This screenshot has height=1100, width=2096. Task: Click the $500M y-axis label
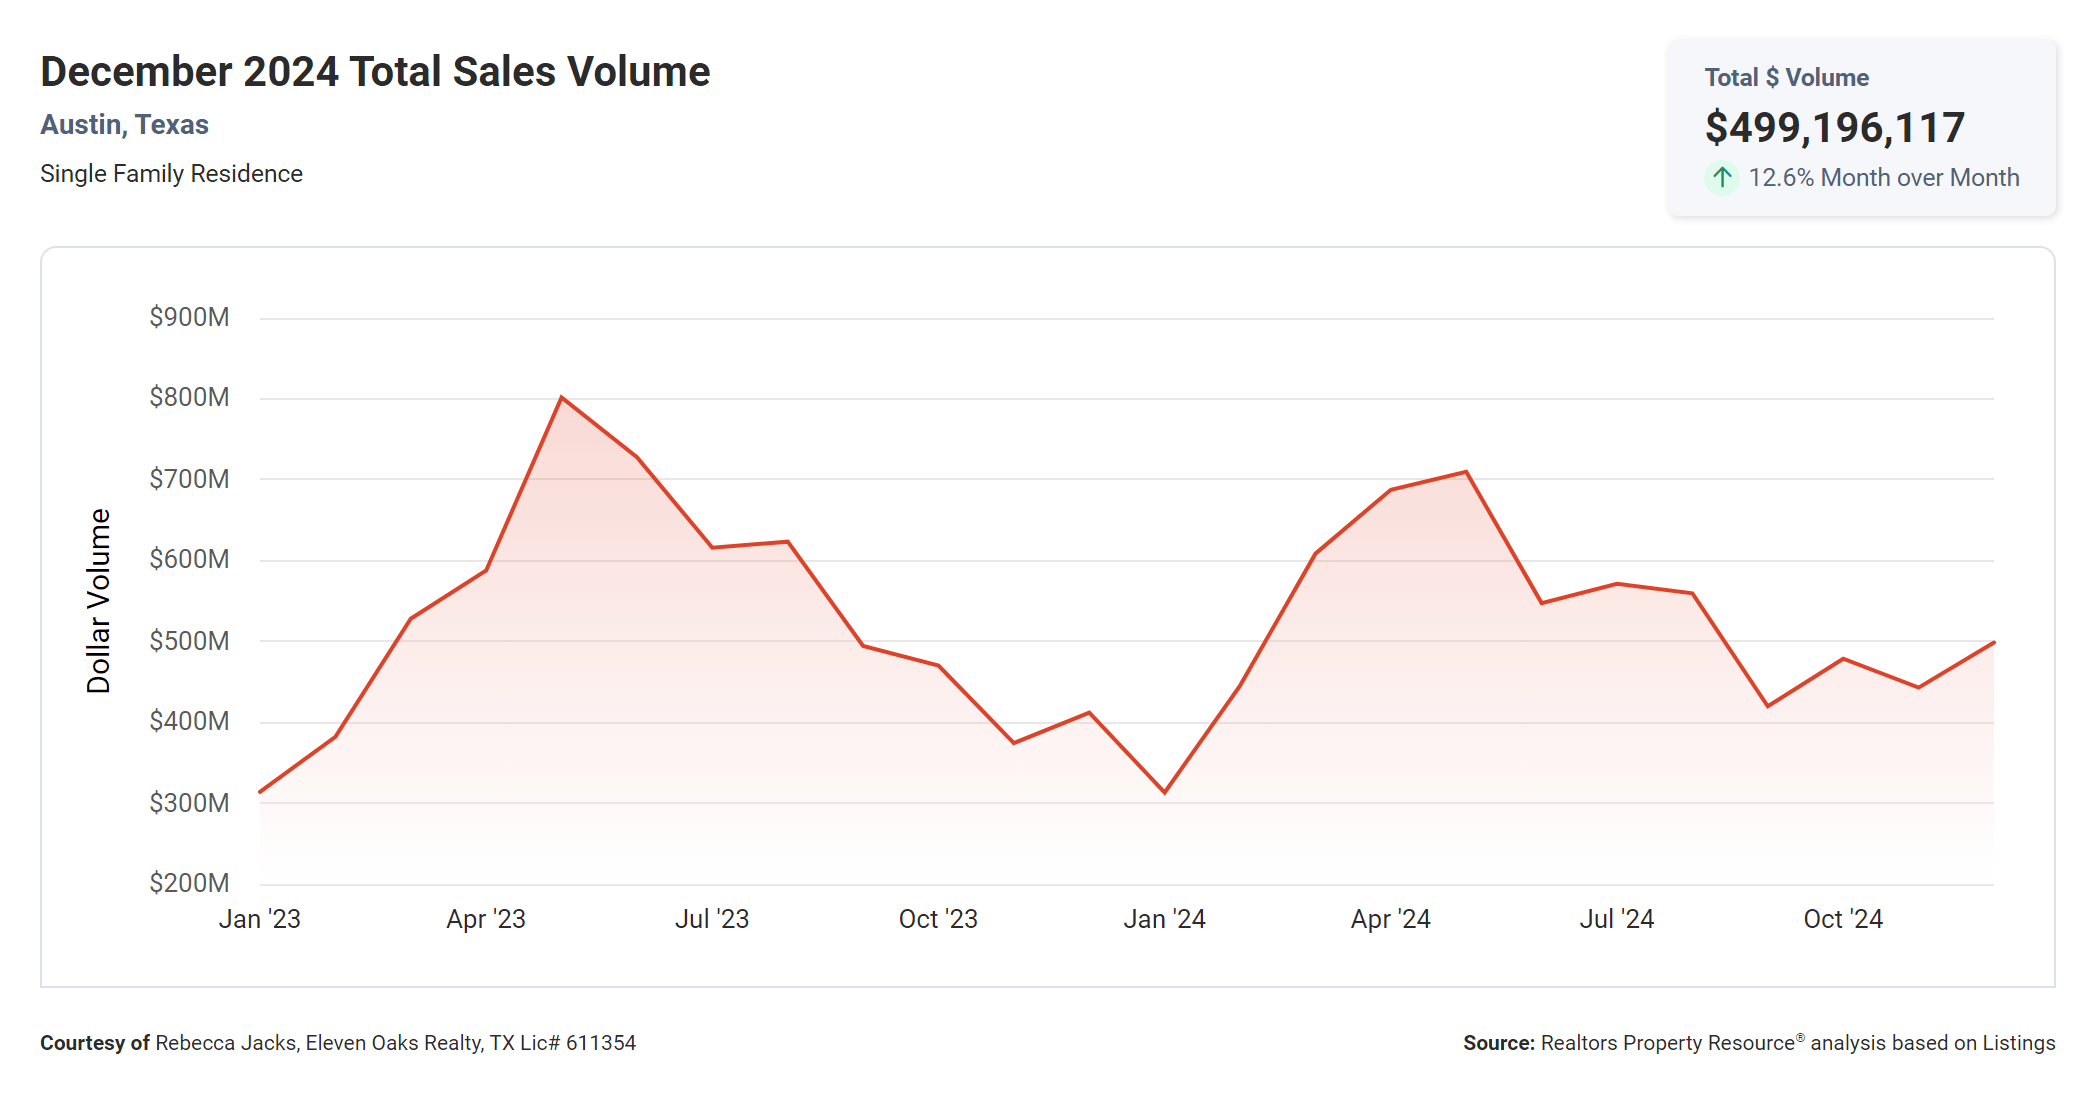189,641
